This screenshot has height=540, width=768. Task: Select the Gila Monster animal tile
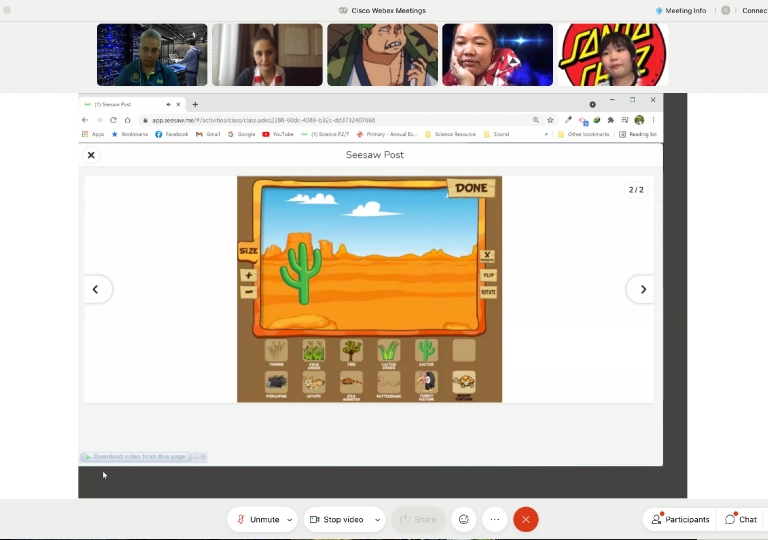click(x=352, y=382)
